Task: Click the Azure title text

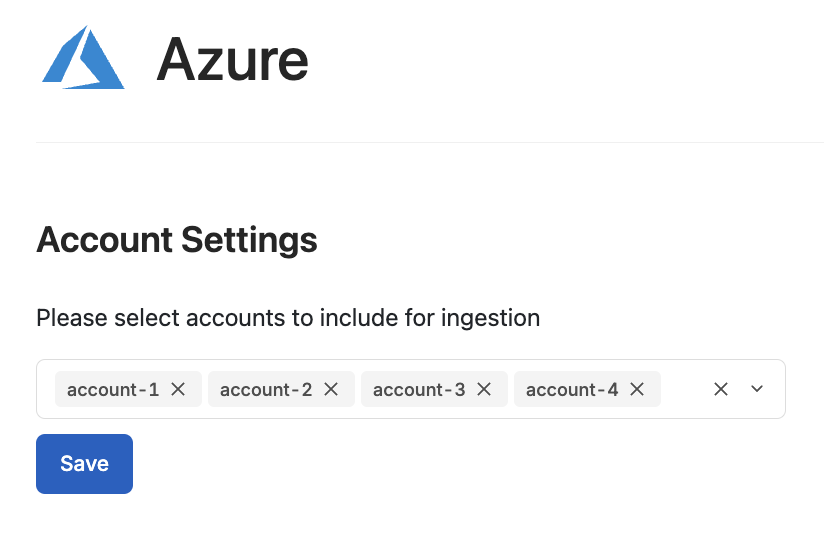Action: coord(232,60)
